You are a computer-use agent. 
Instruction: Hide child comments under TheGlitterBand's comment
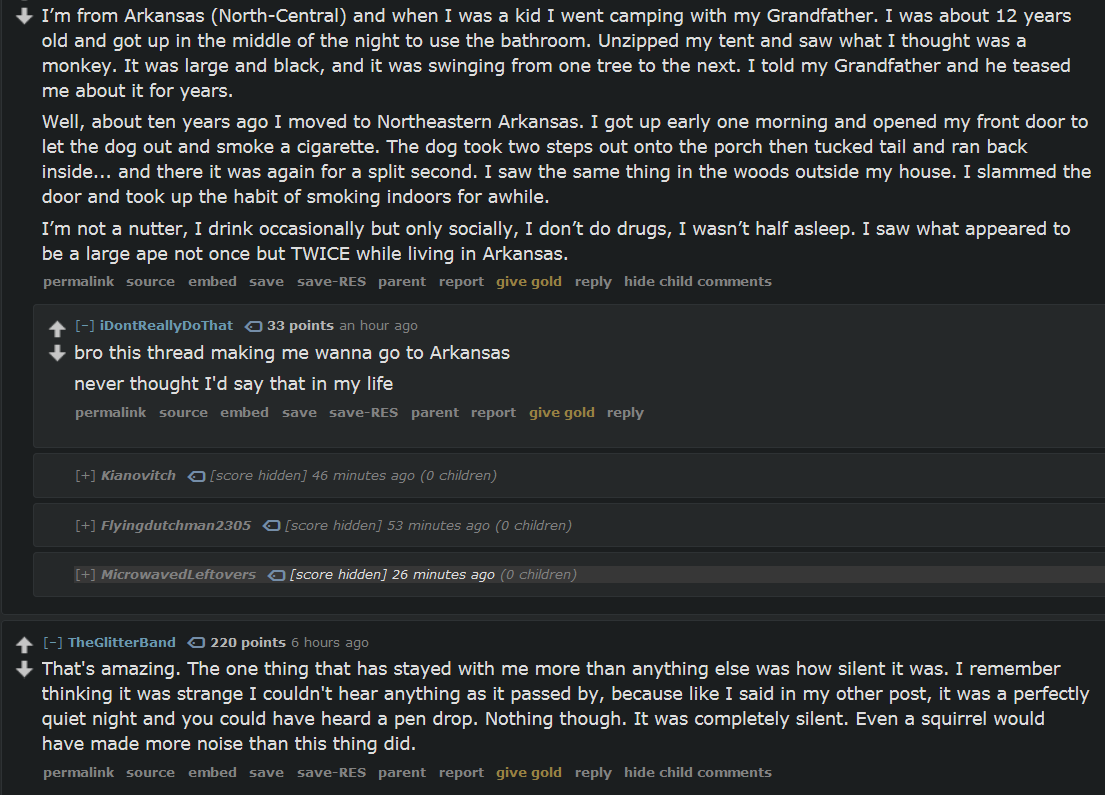tap(697, 773)
